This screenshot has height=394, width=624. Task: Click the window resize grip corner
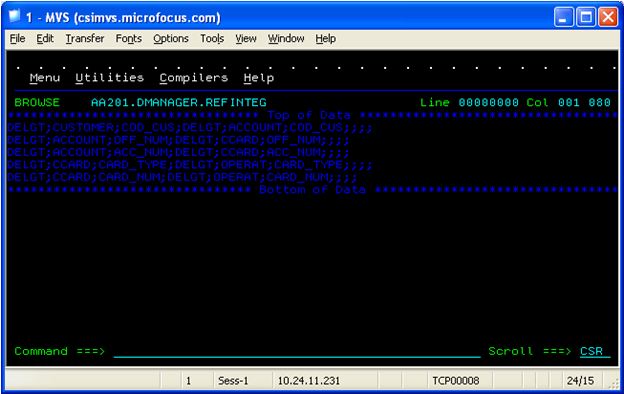click(x=615, y=384)
